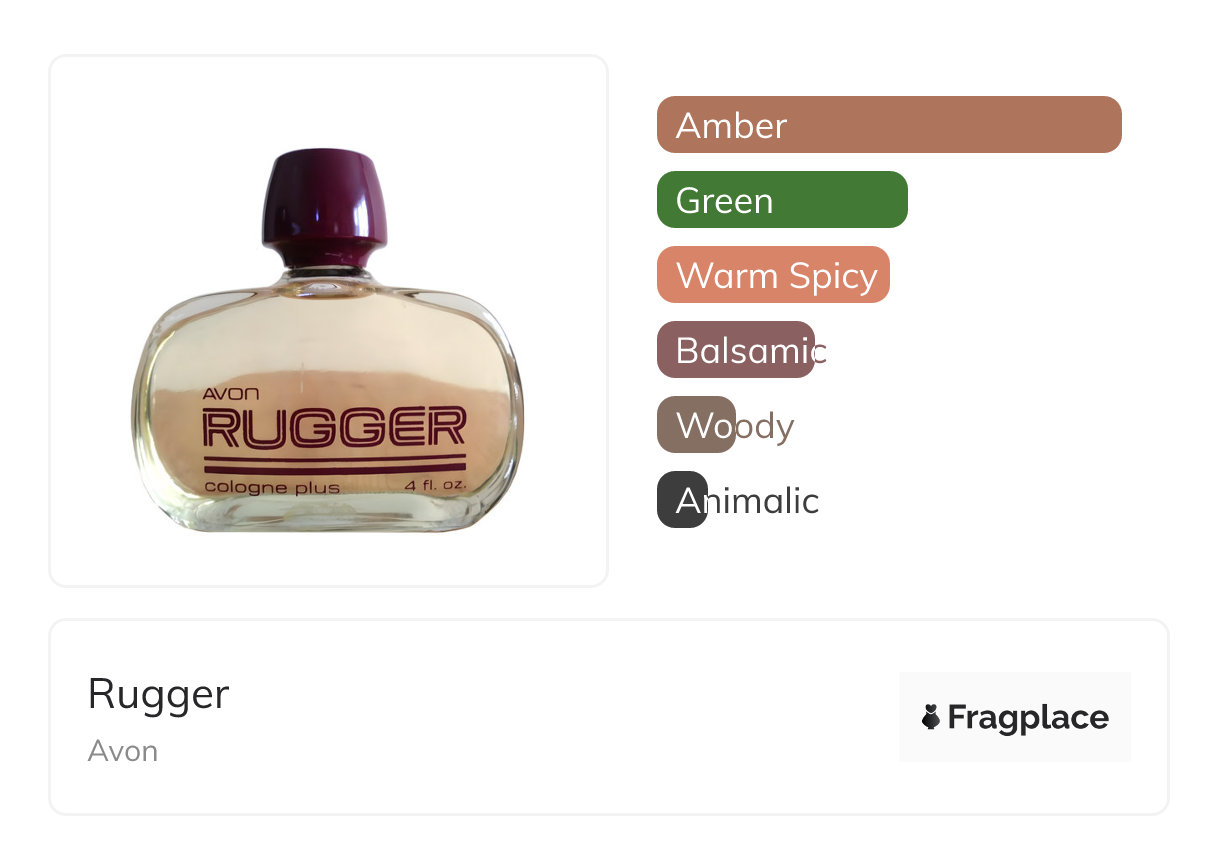
Task: Click the '4 fl. oz.' bottle text
Action: [x=435, y=486]
